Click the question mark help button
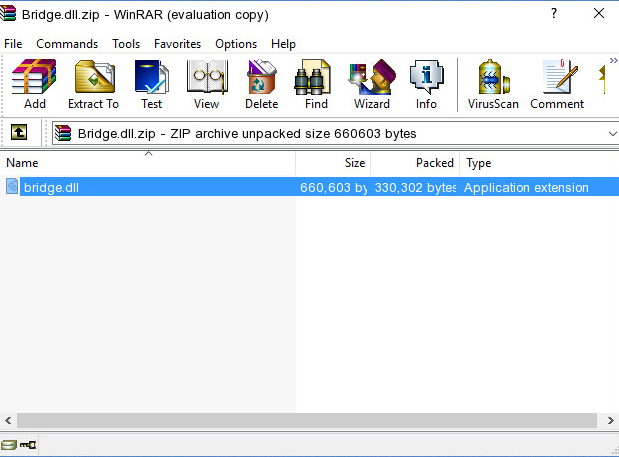The width and height of the screenshot is (619, 457). click(554, 13)
